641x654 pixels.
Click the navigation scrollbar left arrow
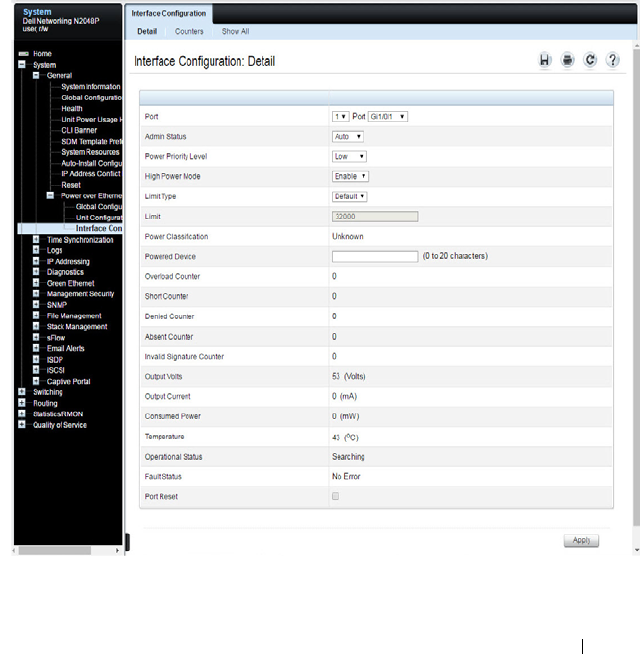pos(14,551)
